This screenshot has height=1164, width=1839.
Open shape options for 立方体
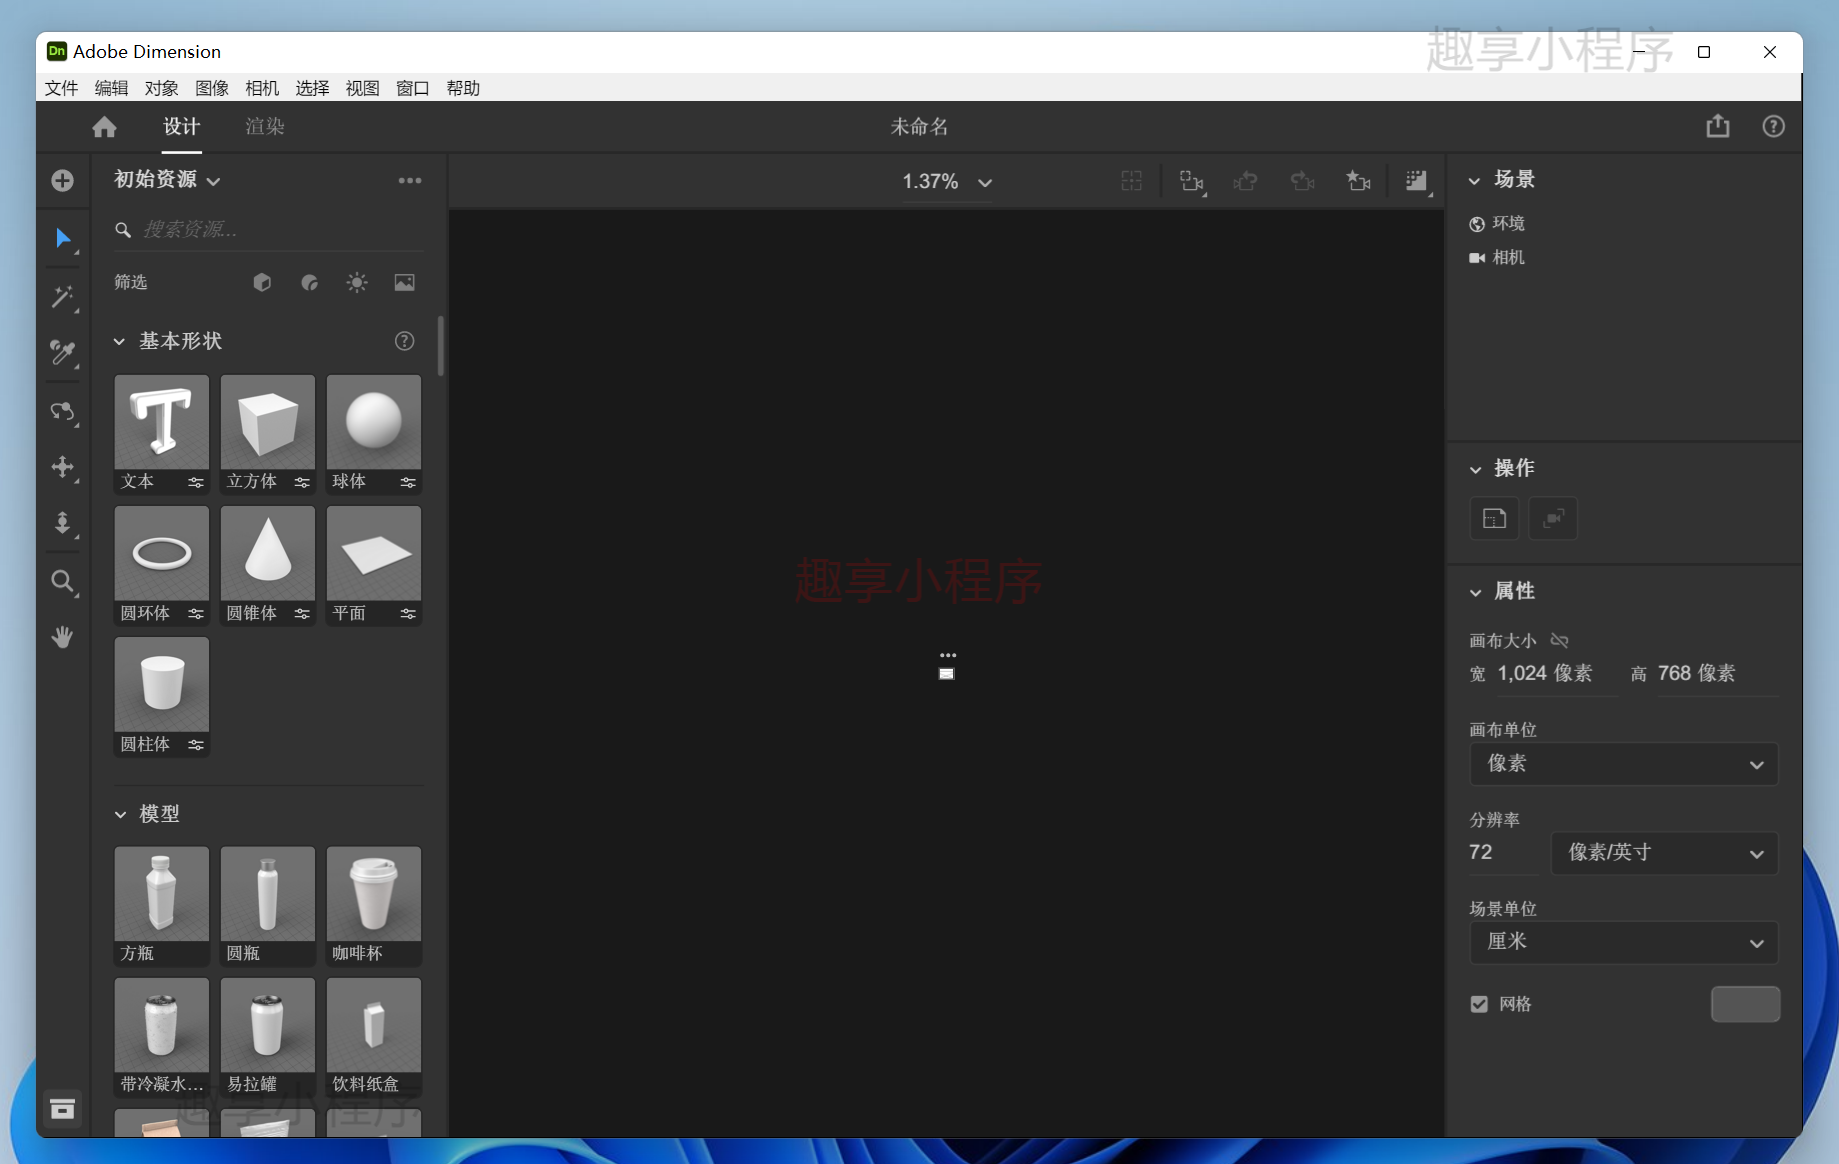point(302,483)
